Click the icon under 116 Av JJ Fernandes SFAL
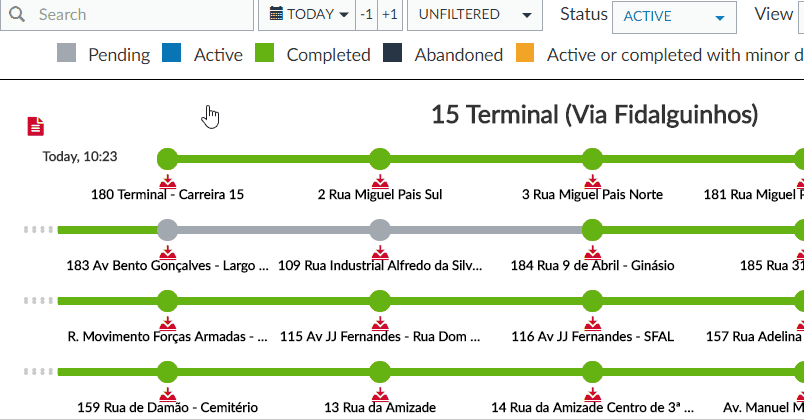Viewport: 804px width, 420px height. point(592,323)
